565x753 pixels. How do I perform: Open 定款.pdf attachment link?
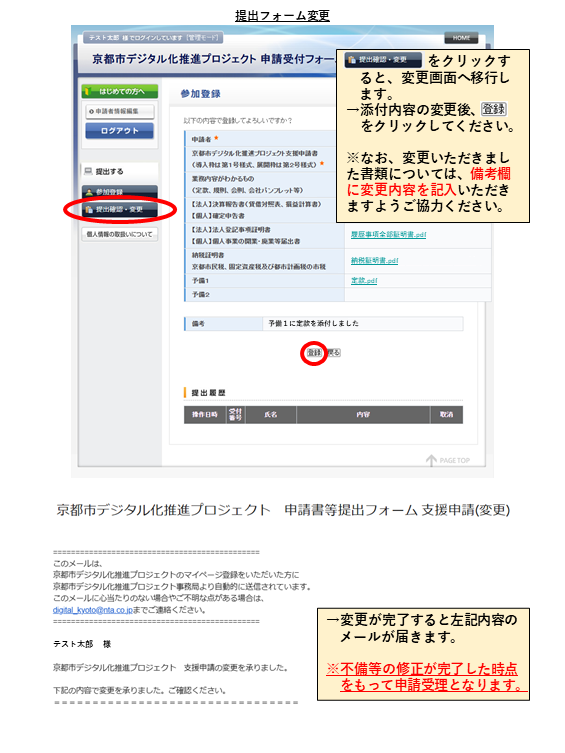(364, 280)
